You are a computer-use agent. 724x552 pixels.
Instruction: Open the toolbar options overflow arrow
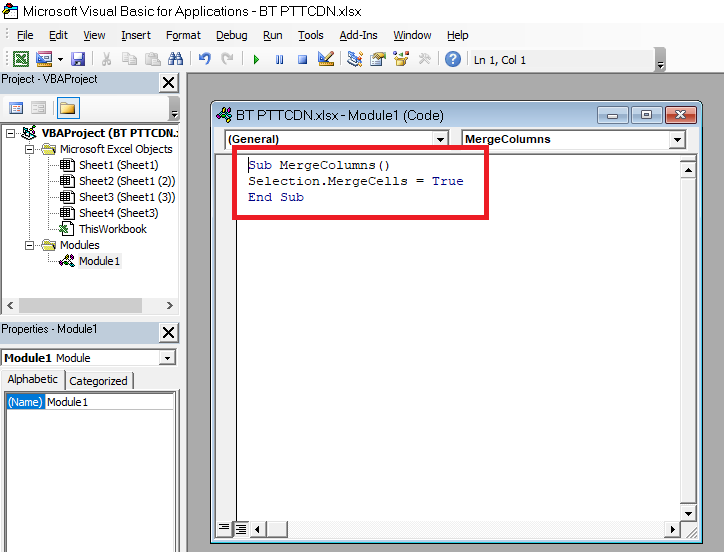pos(660,60)
